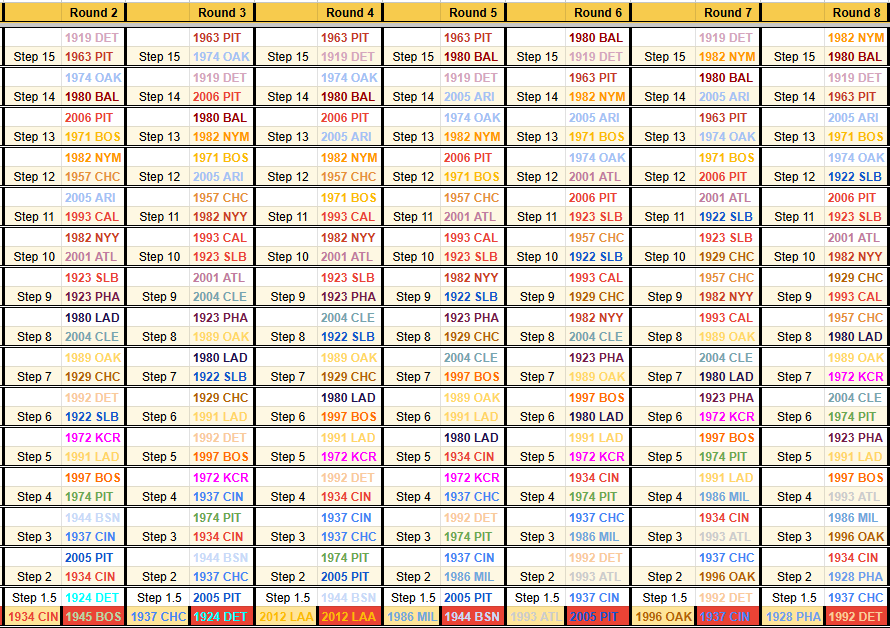The height and width of the screenshot is (628, 890).
Task: Select the Round 8 header cell
Action: (x=857, y=12)
